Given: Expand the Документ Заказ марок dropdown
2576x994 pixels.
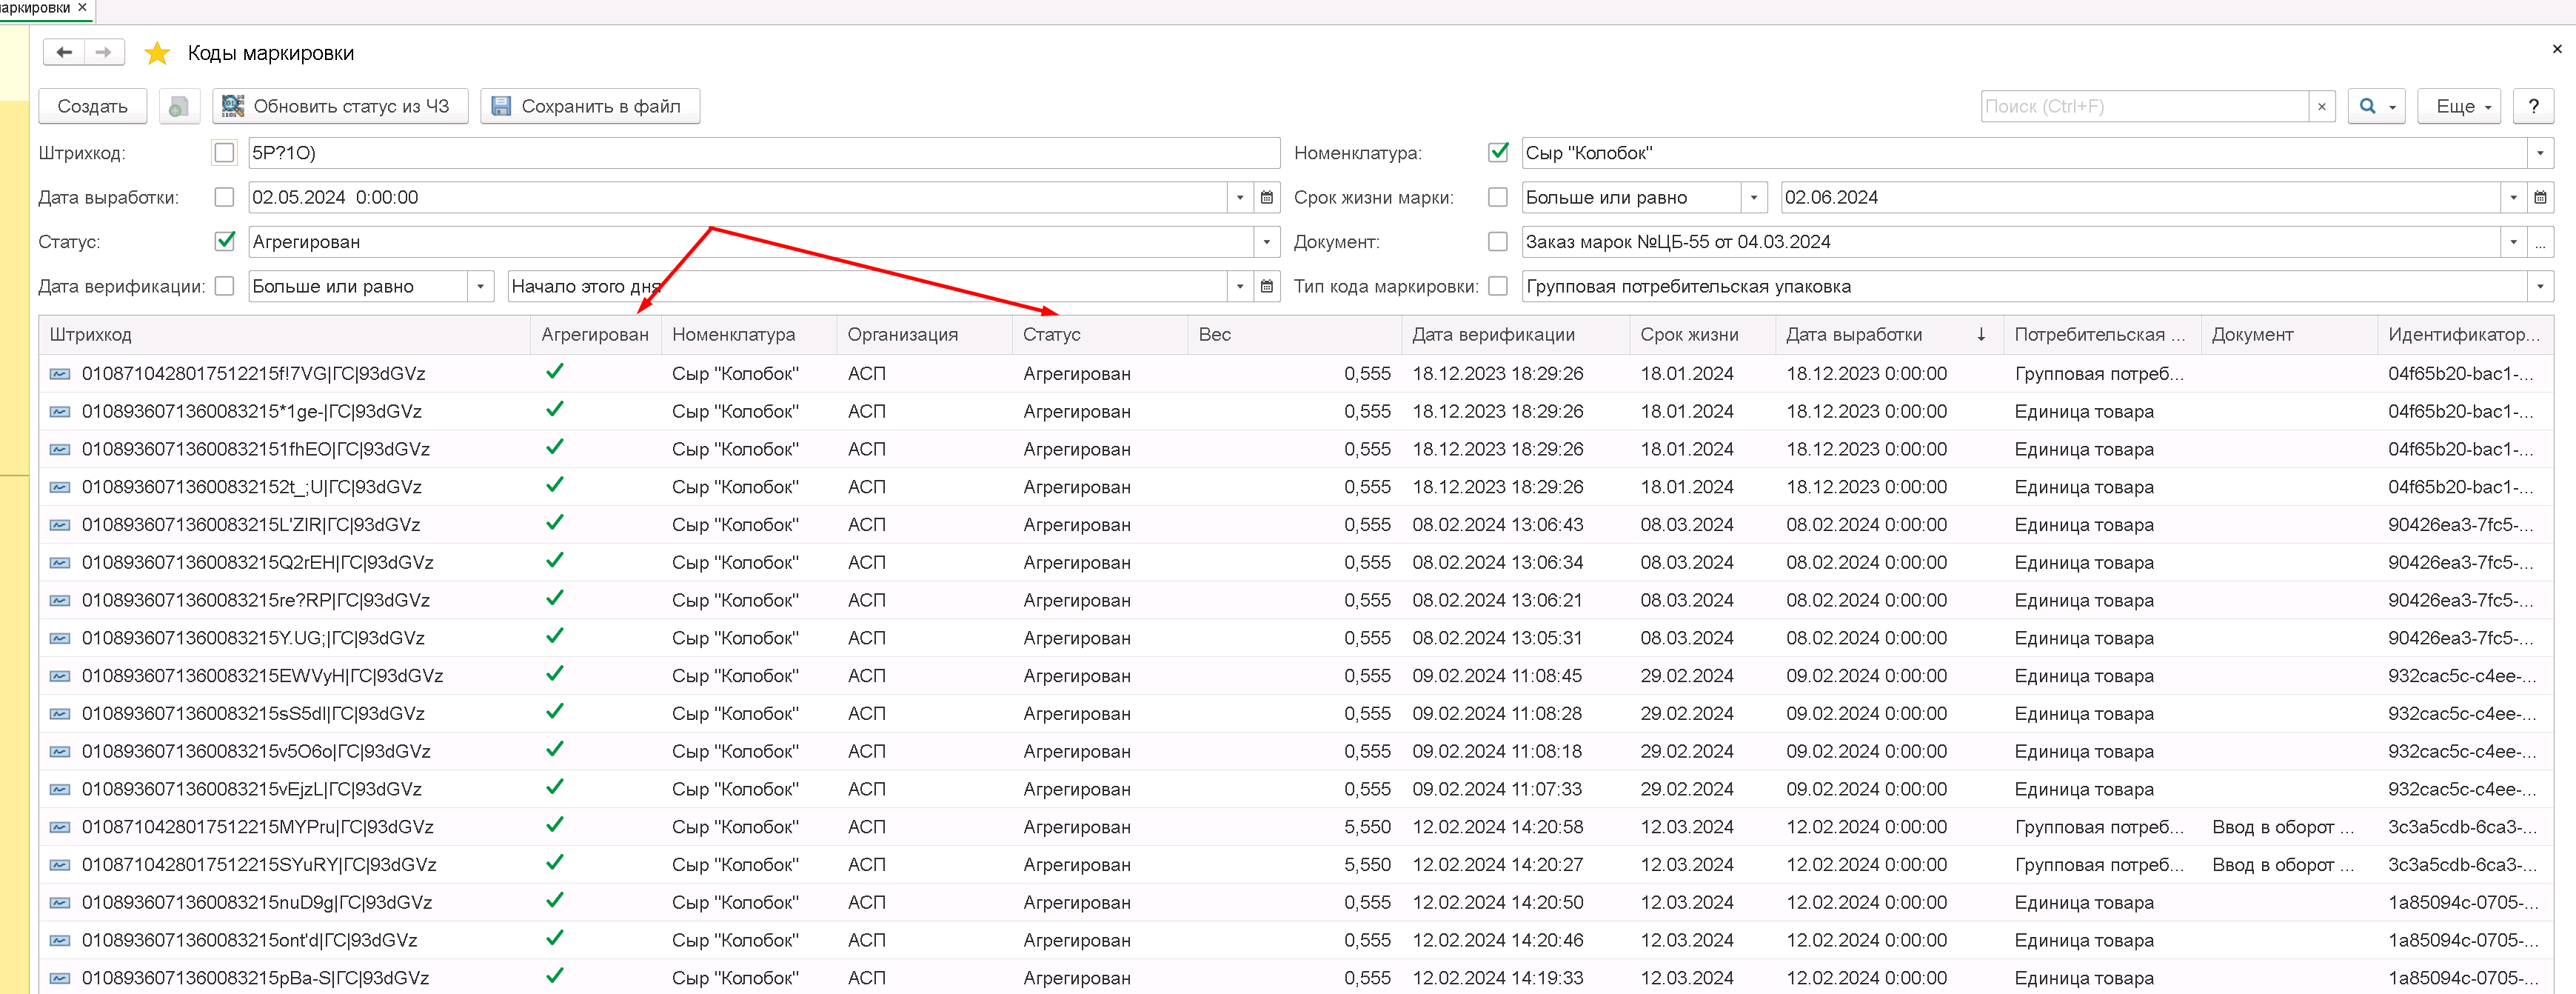Looking at the screenshot, I should [x=2513, y=241].
